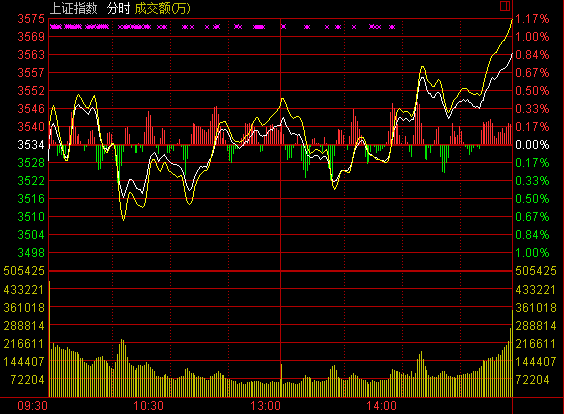Click the 14:00 time axis label
The image size is (564, 414).
[381, 406]
